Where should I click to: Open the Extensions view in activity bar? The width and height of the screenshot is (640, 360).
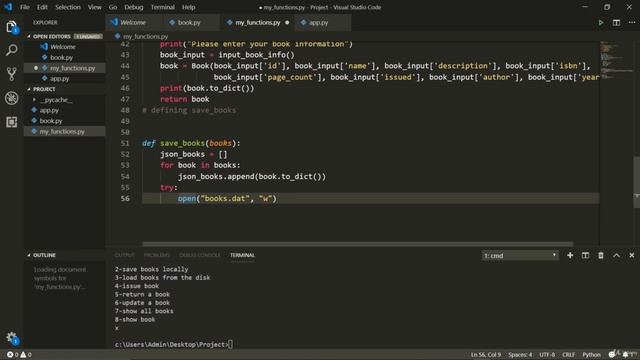coord(11,122)
